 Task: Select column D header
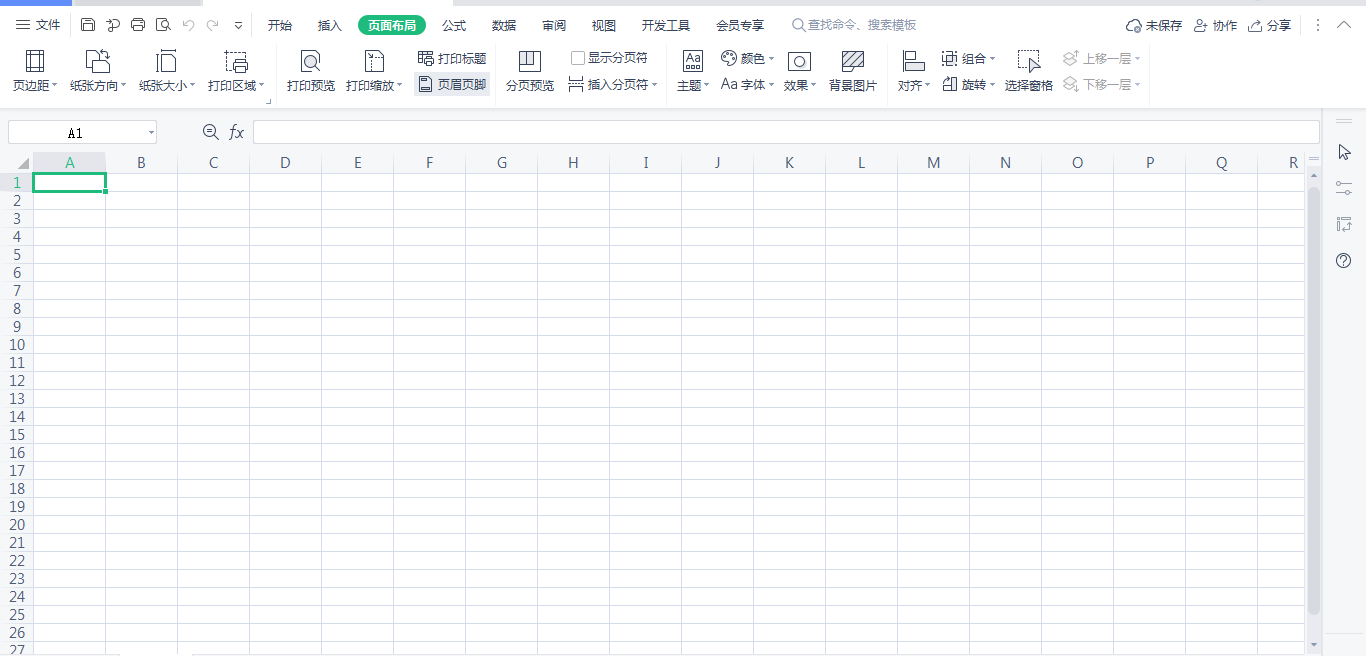pyautogui.click(x=285, y=163)
